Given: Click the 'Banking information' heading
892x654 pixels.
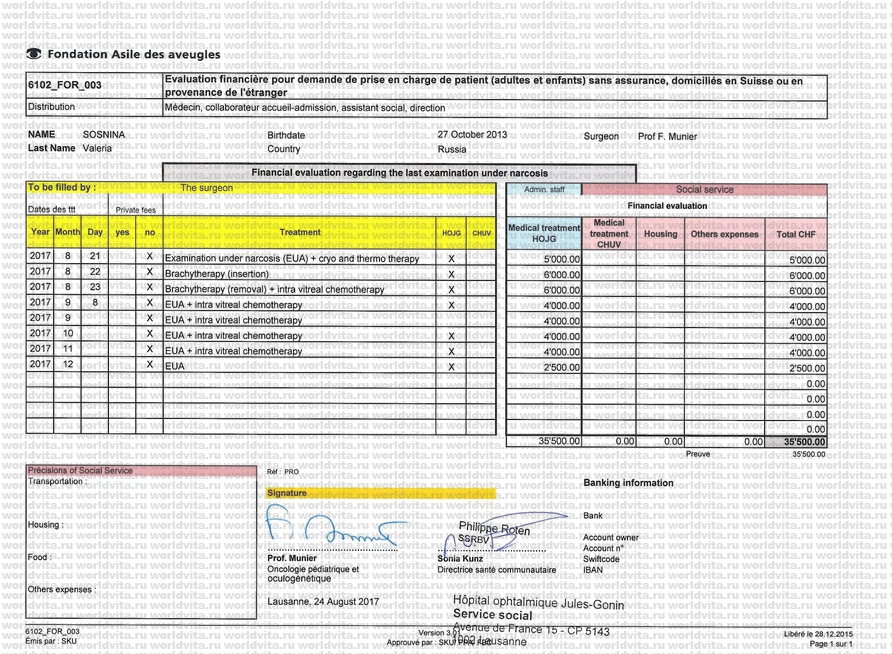Looking at the screenshot, I should pyautogui.click(x=628, y=483).
